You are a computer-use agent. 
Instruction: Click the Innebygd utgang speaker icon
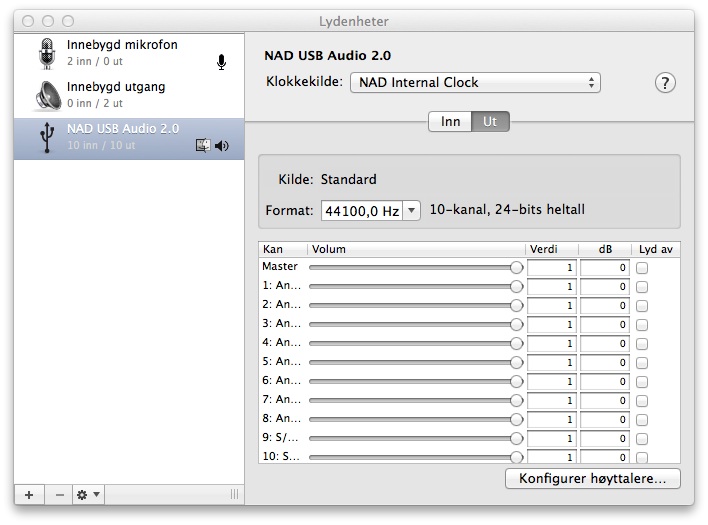(x=45, y=96)
